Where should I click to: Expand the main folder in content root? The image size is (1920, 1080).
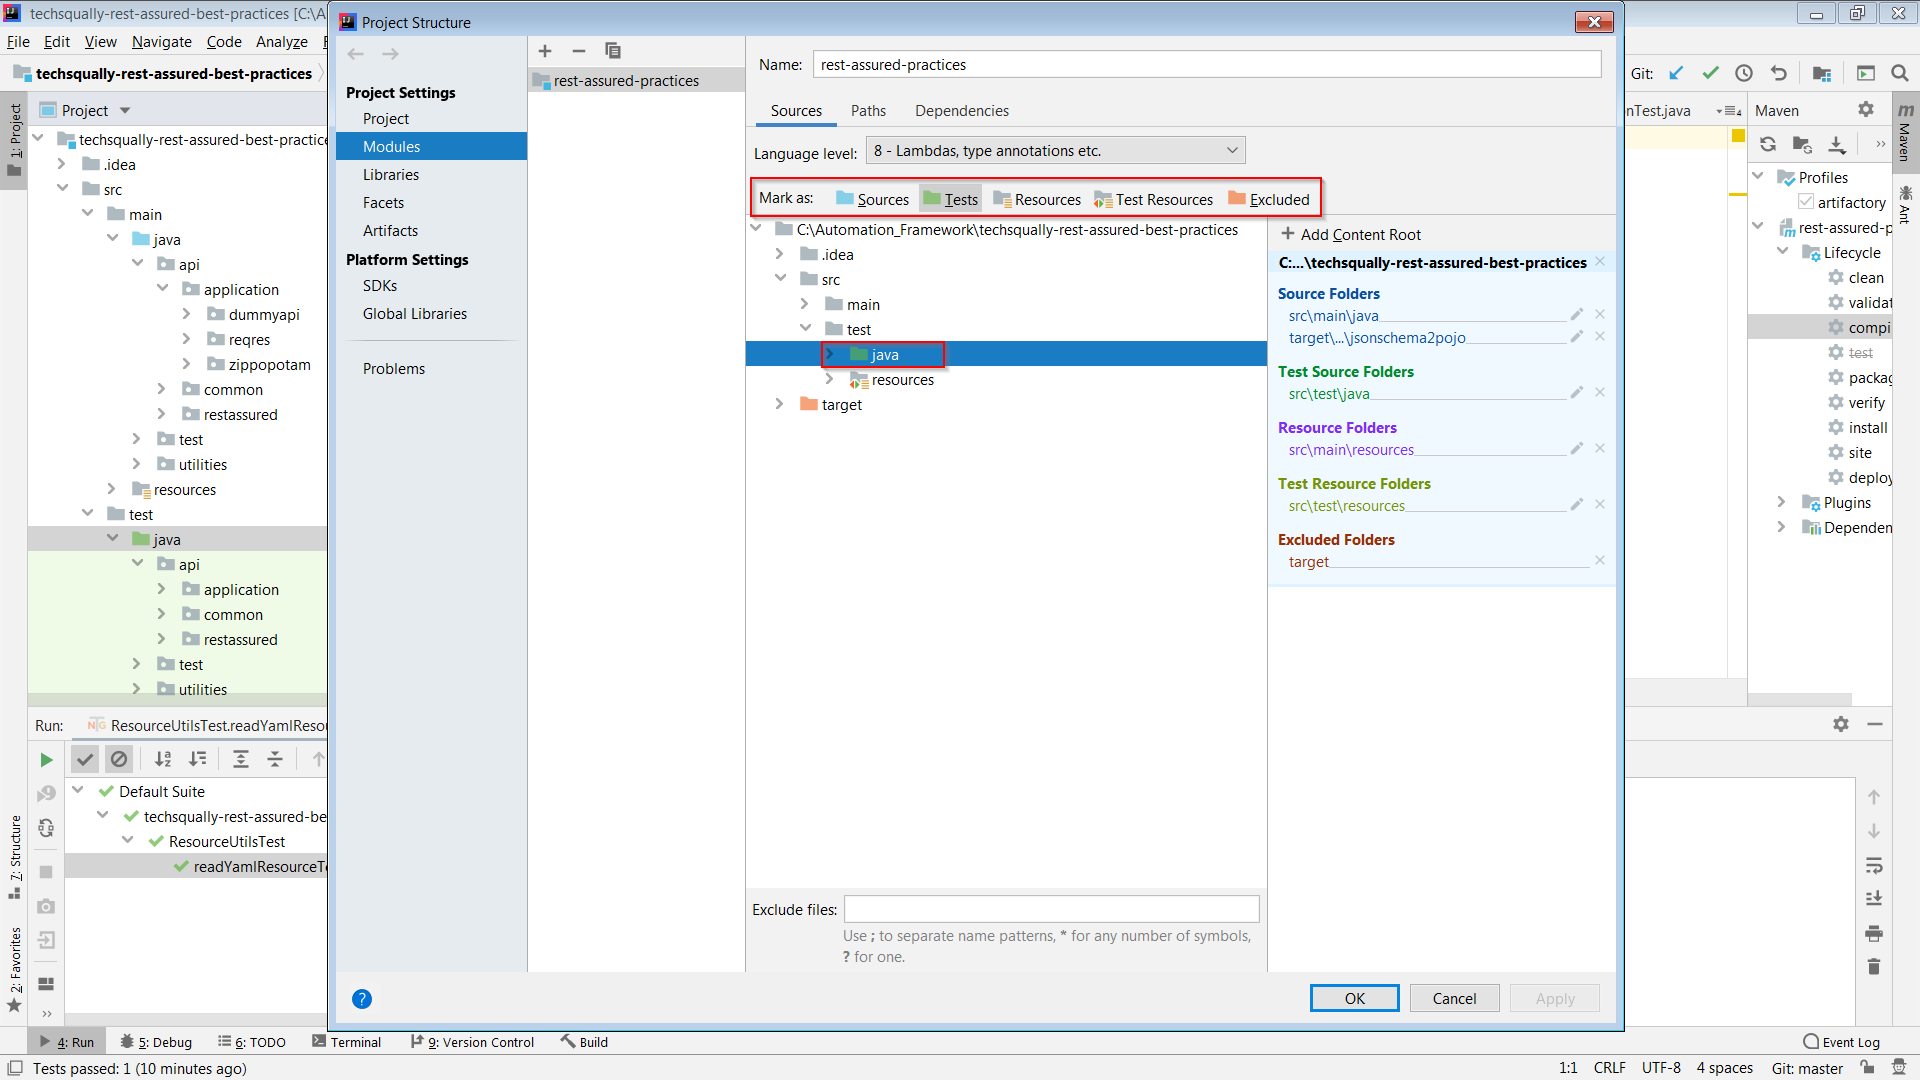(x=805, y=304)
